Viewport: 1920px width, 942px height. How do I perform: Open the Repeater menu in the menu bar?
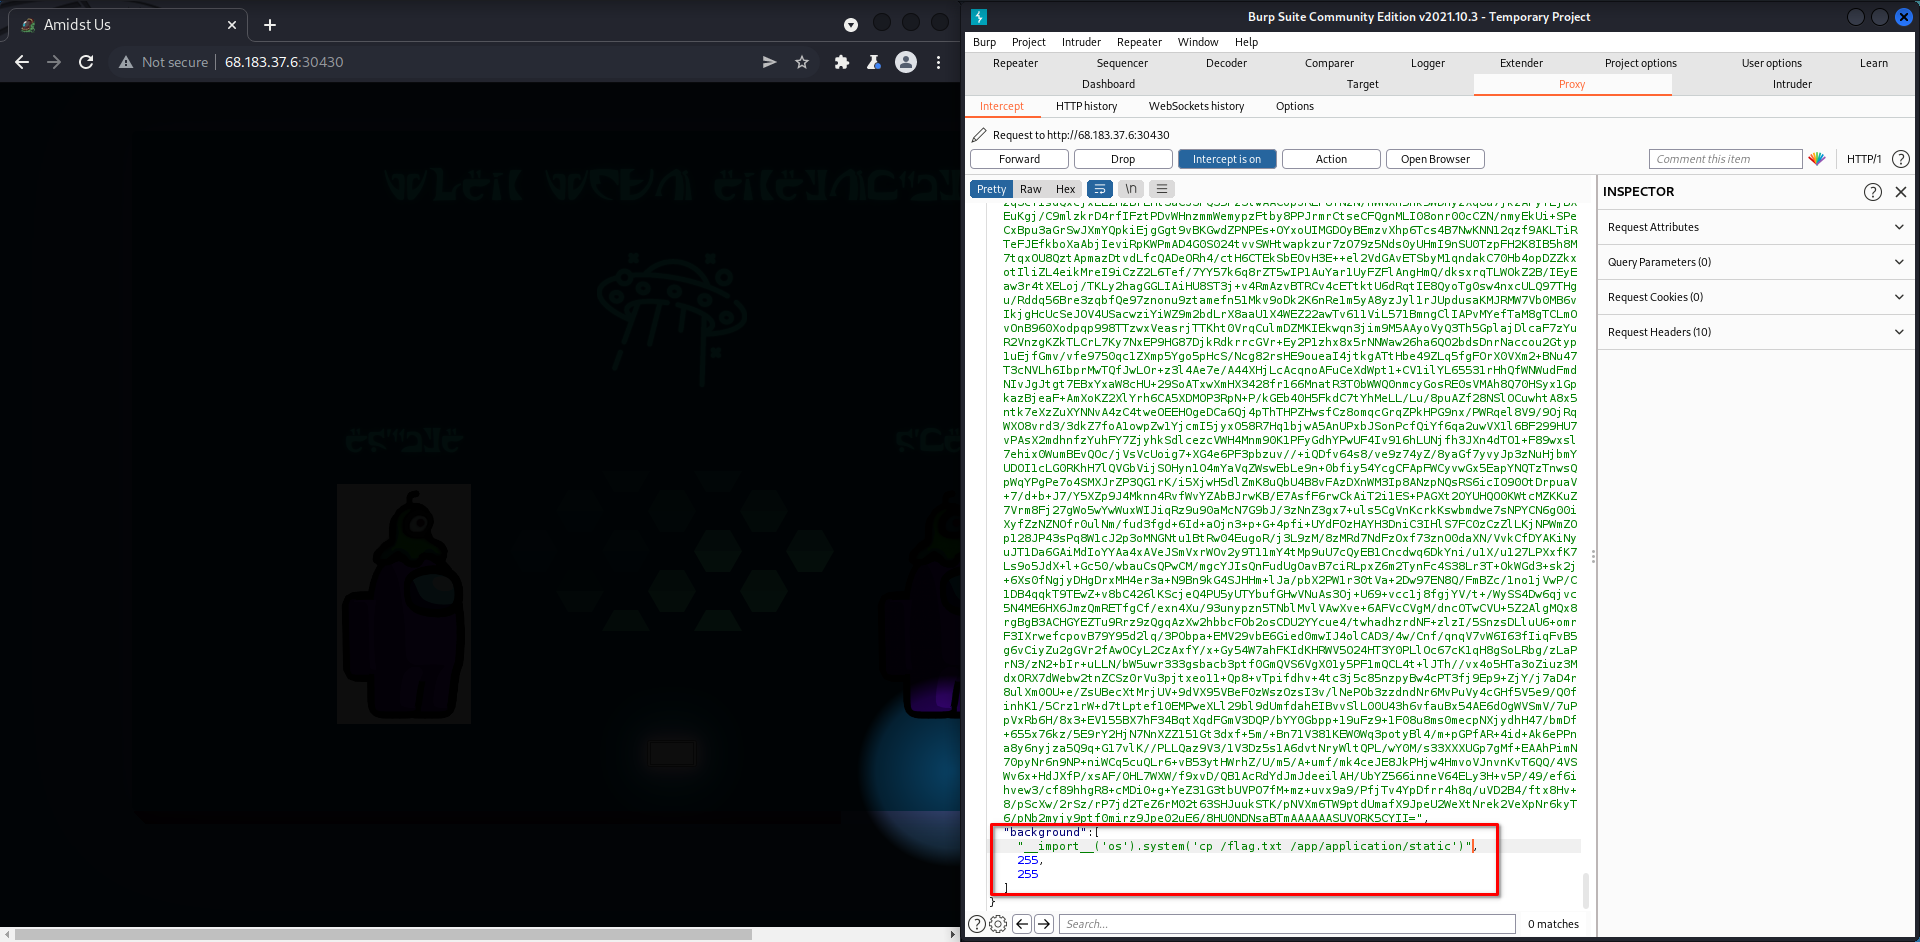point(1139,42)
